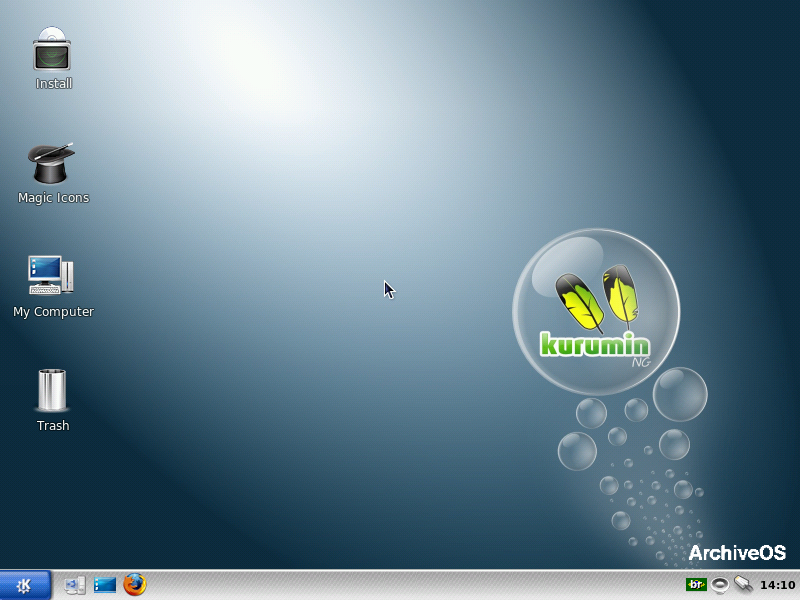Click the network plug tray icon

click(x=743, y=584)
